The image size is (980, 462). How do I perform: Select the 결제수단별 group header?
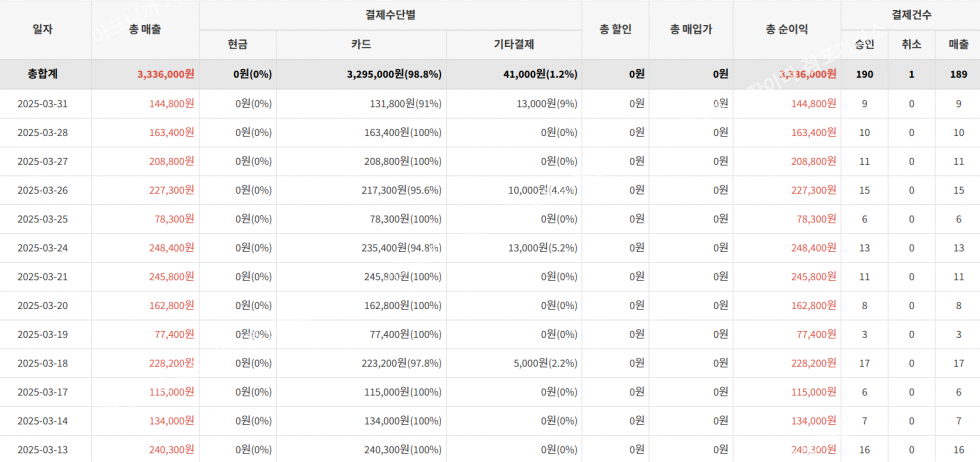coord(390,15)
